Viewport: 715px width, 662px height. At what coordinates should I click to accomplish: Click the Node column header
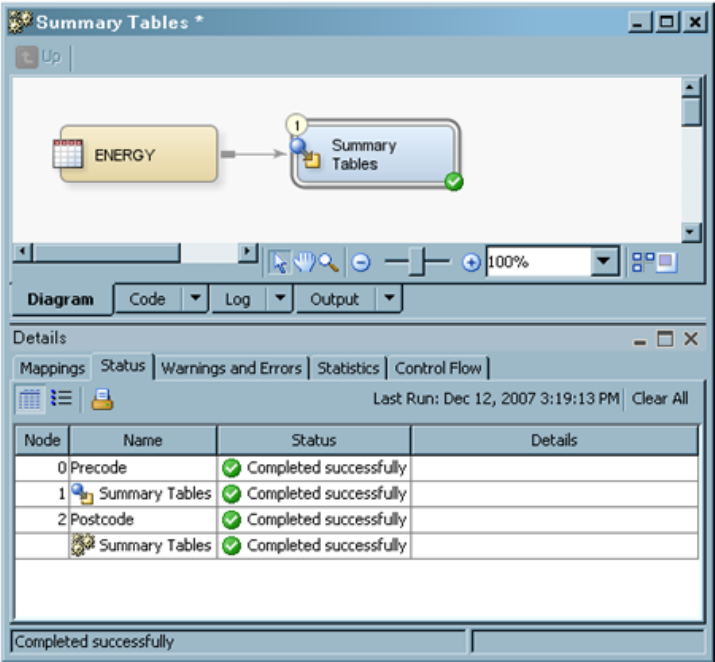click(42, 440)
